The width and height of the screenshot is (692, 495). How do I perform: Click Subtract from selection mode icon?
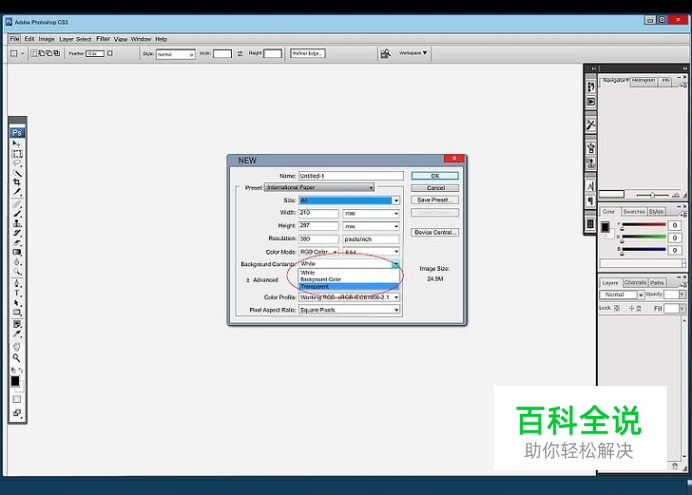click(x=49, y=53)
